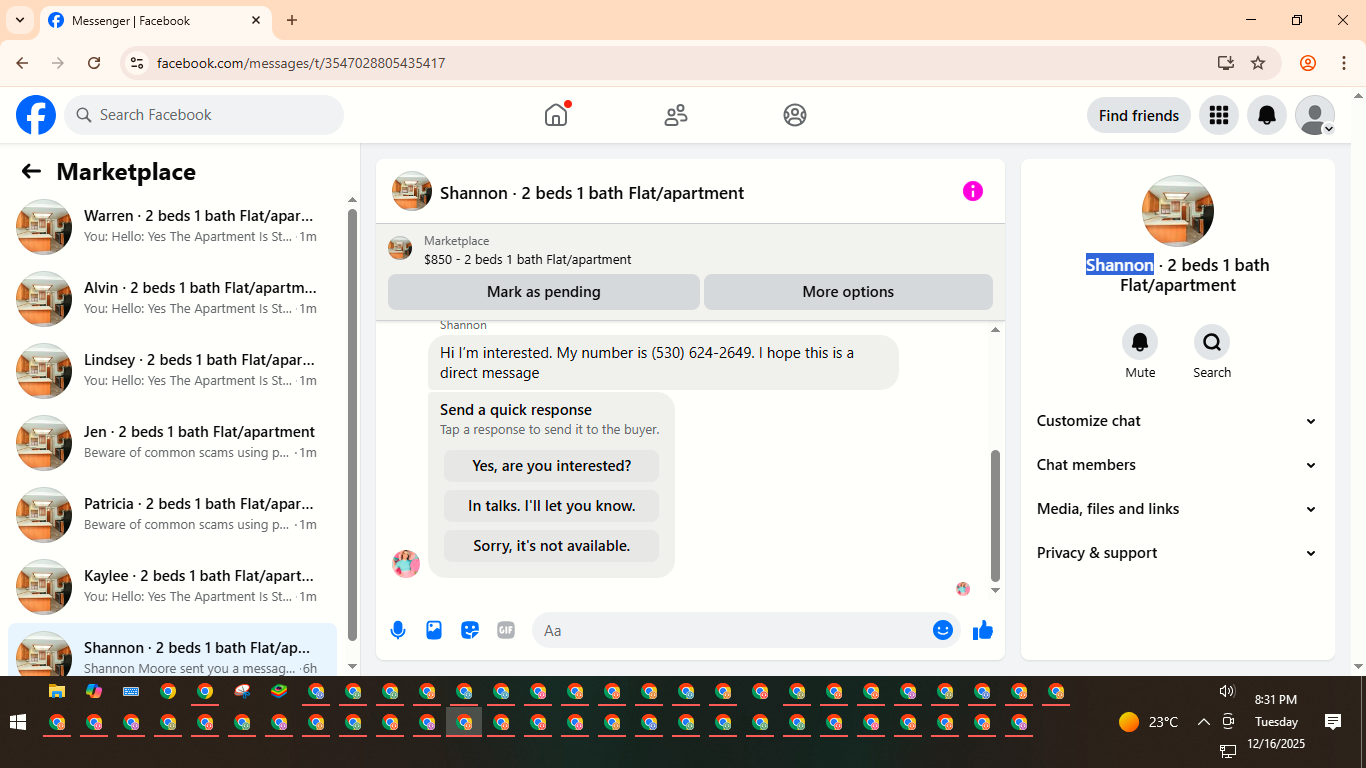
Task: View site information icon beside URL
Action: point(137,63)
